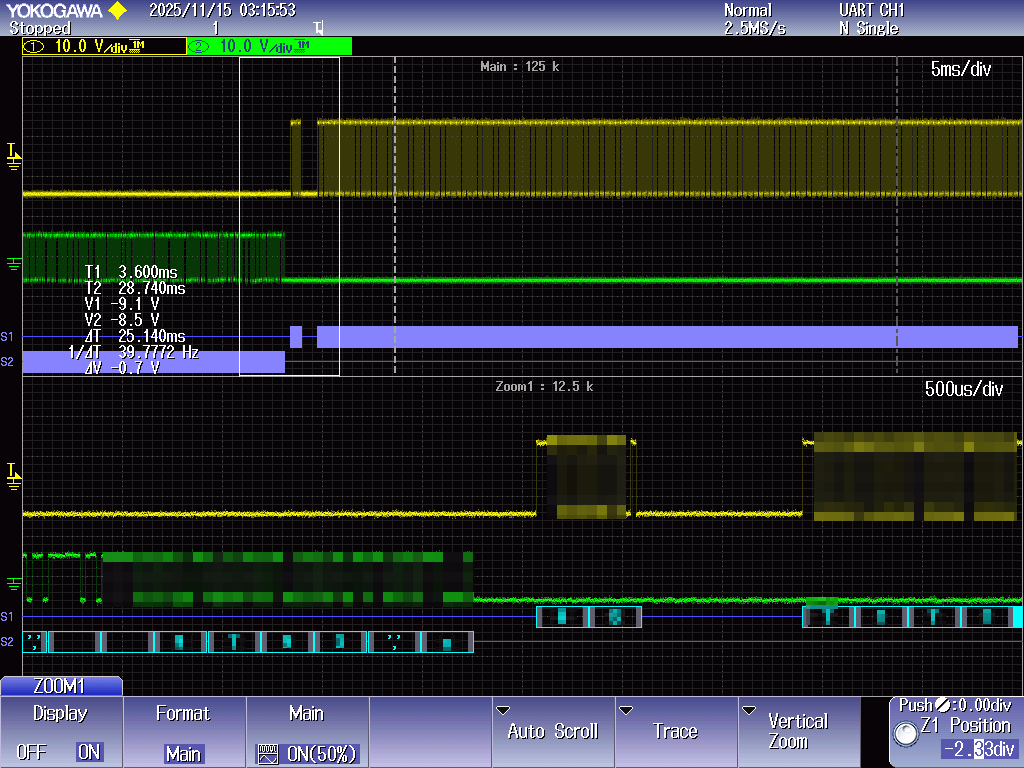Open the Trace selection menu
Image resolution: width=1024 pixels, height=768 pixels.
(674, 731)
